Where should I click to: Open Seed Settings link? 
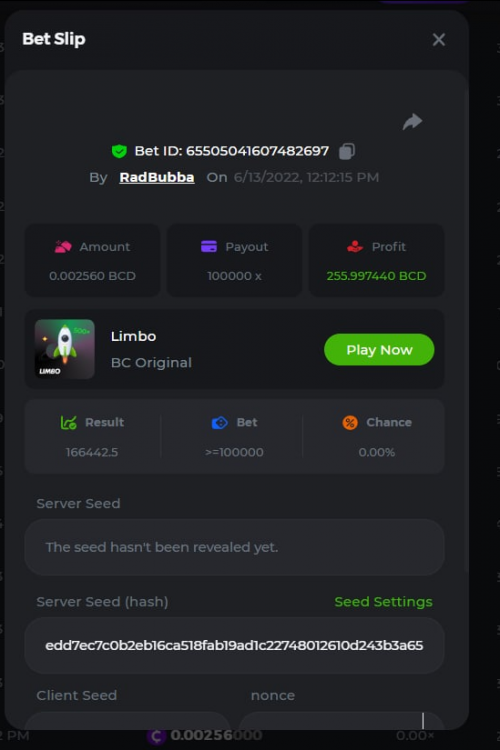pyautogui.click(x=383, y=602)
